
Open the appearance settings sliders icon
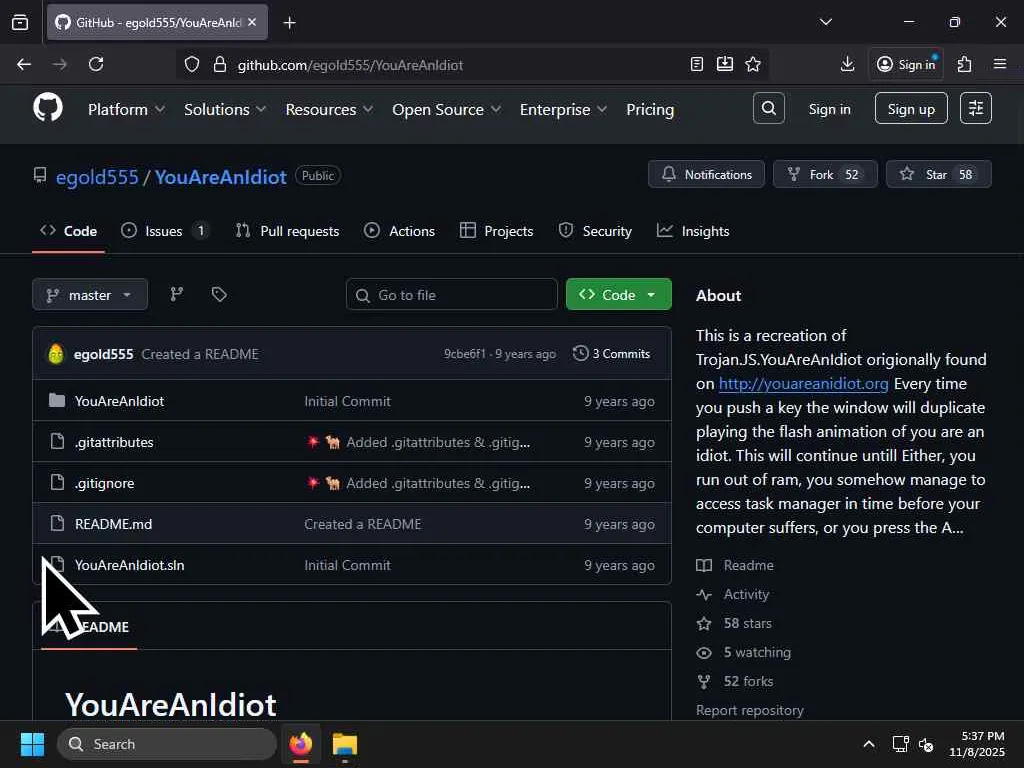click(x=976, y=108)
